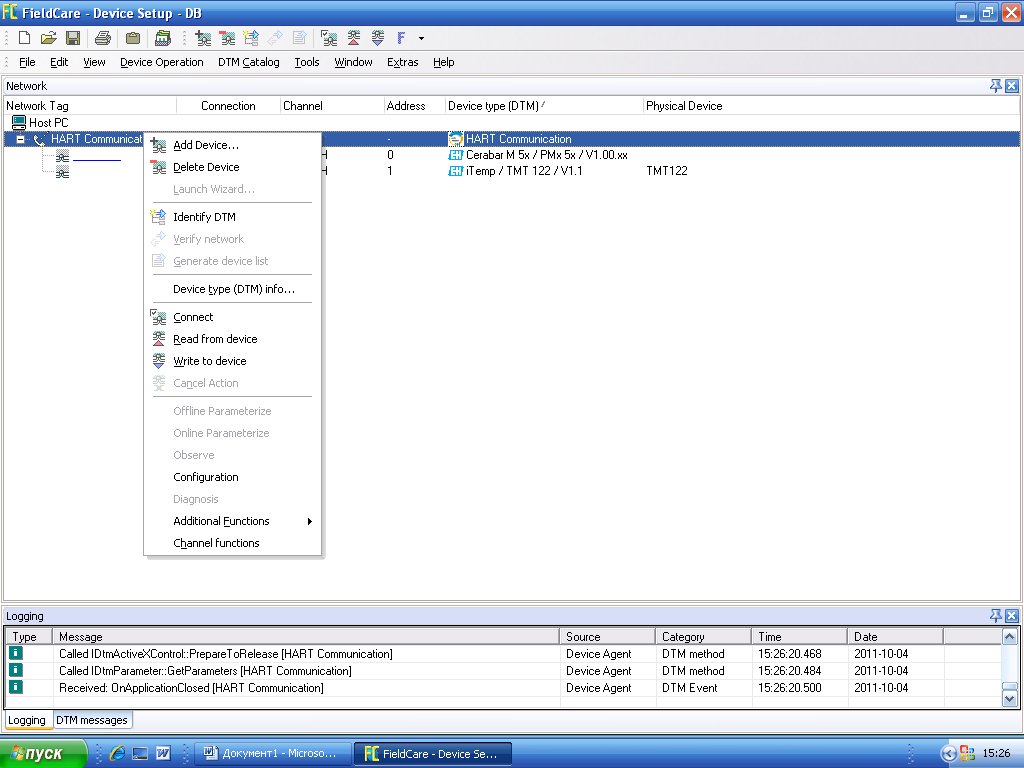The width and height of the screenshot is (1024, 768).
Task: Click the GetParameters log message row
Action: (x=503, y=671)
